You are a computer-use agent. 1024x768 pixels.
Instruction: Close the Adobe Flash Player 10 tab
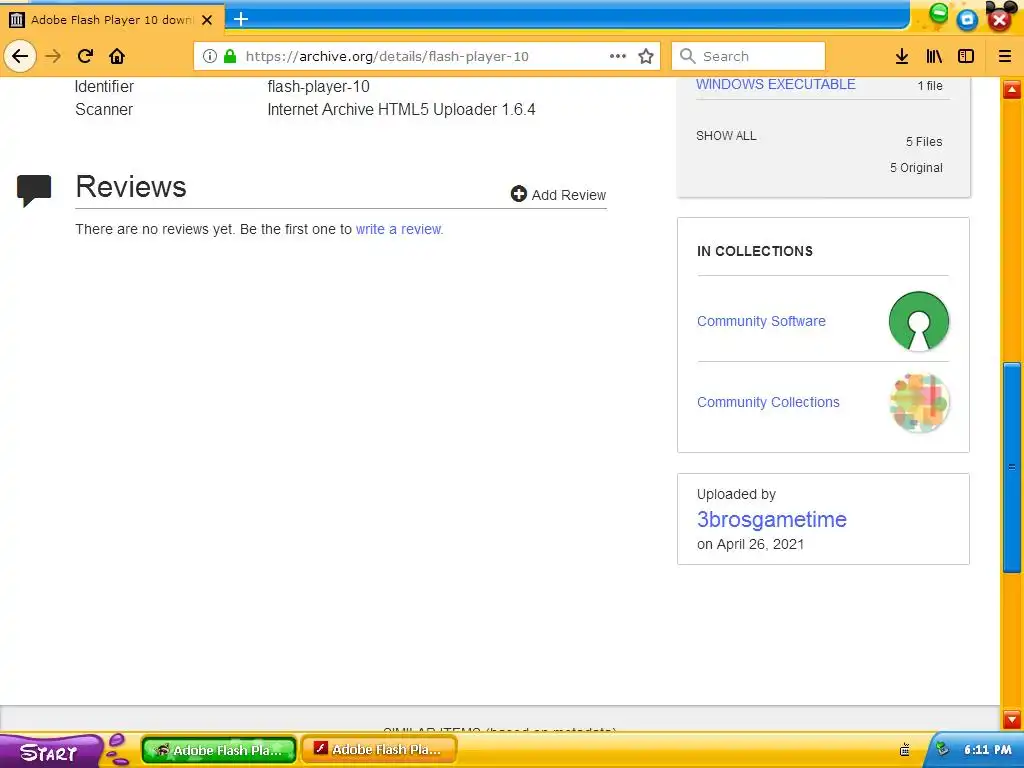(207, 20)
